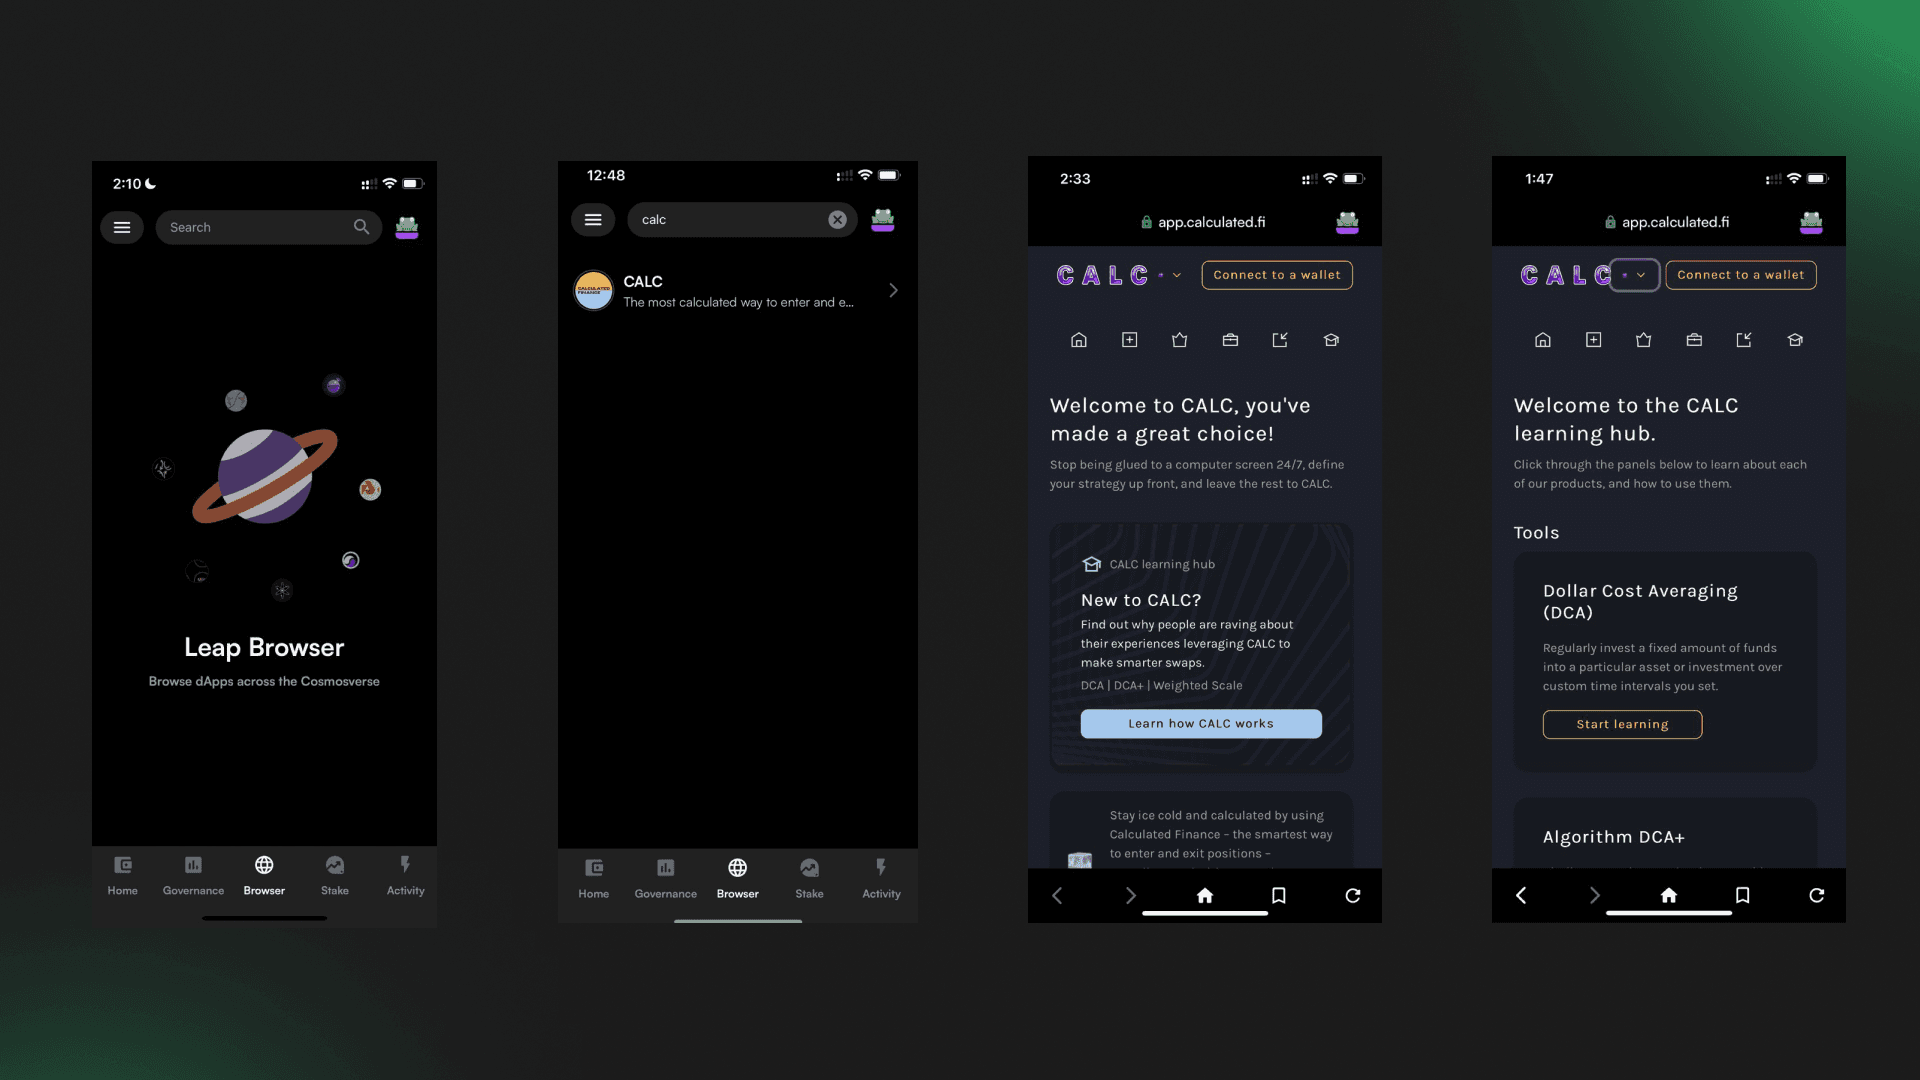
Task: Tap the URL bar showing app.calculated.fi
Action: (1203, 222)
